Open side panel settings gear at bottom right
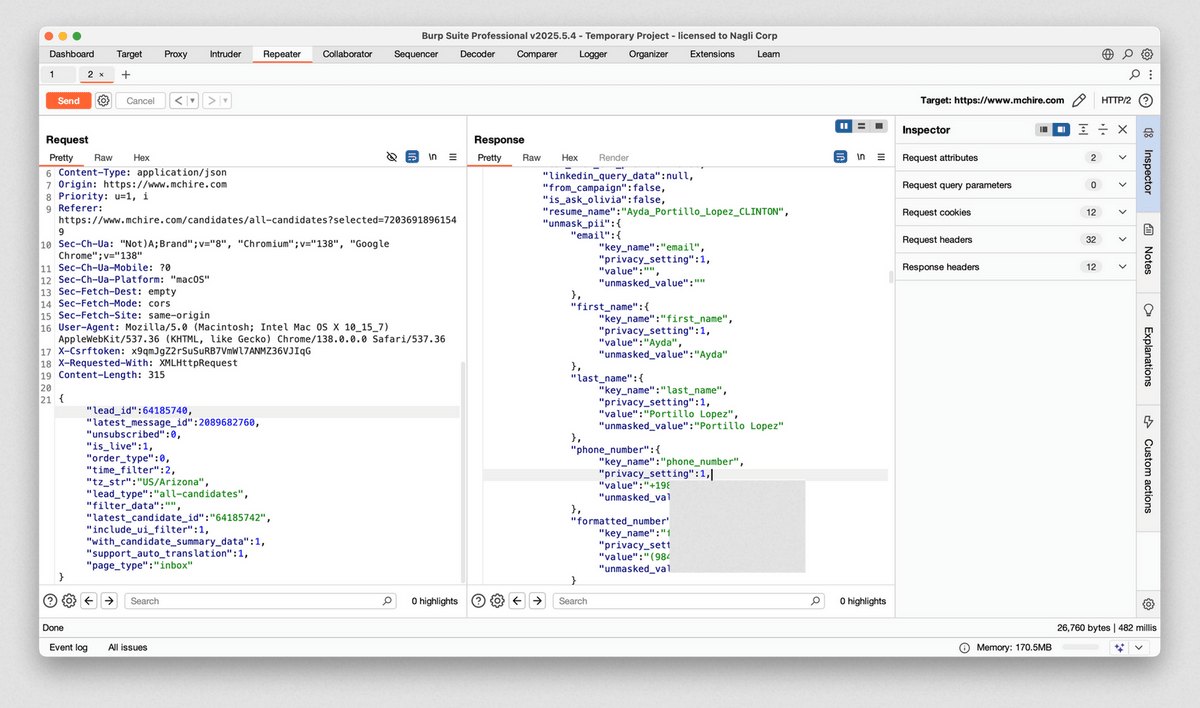The width and height of the screenshot is (1200, 708). (x=1148, y=604)
